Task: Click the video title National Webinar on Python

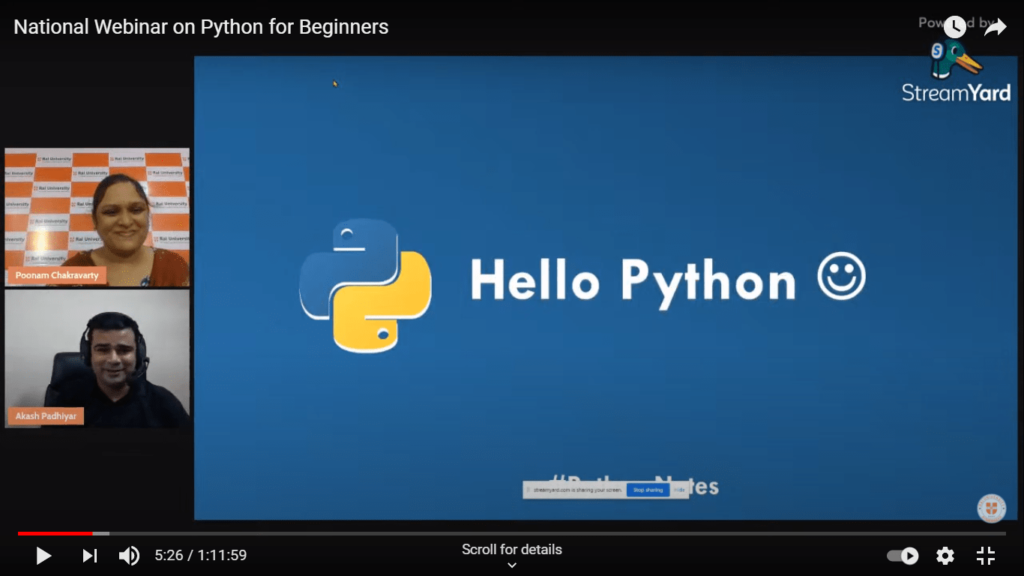Action: pyautogui.click(x=201, y=27)
